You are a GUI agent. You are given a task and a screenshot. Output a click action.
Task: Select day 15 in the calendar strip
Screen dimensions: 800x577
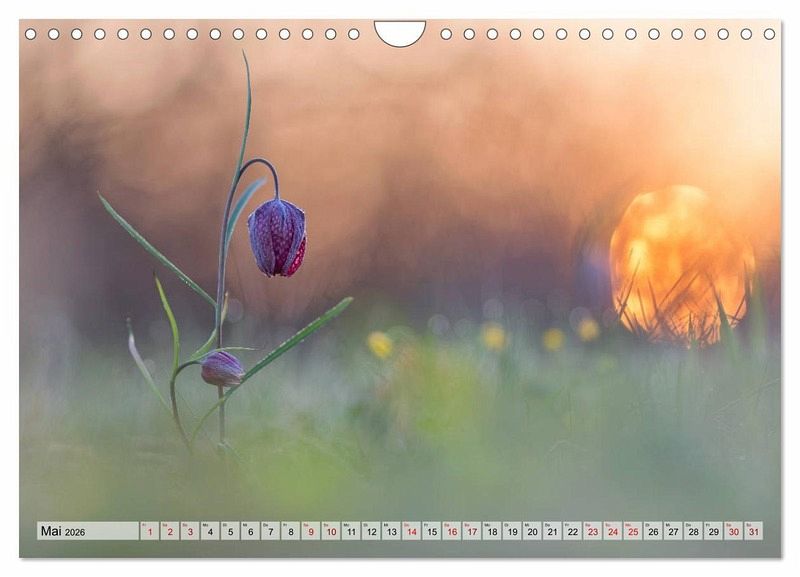point(432,531)
